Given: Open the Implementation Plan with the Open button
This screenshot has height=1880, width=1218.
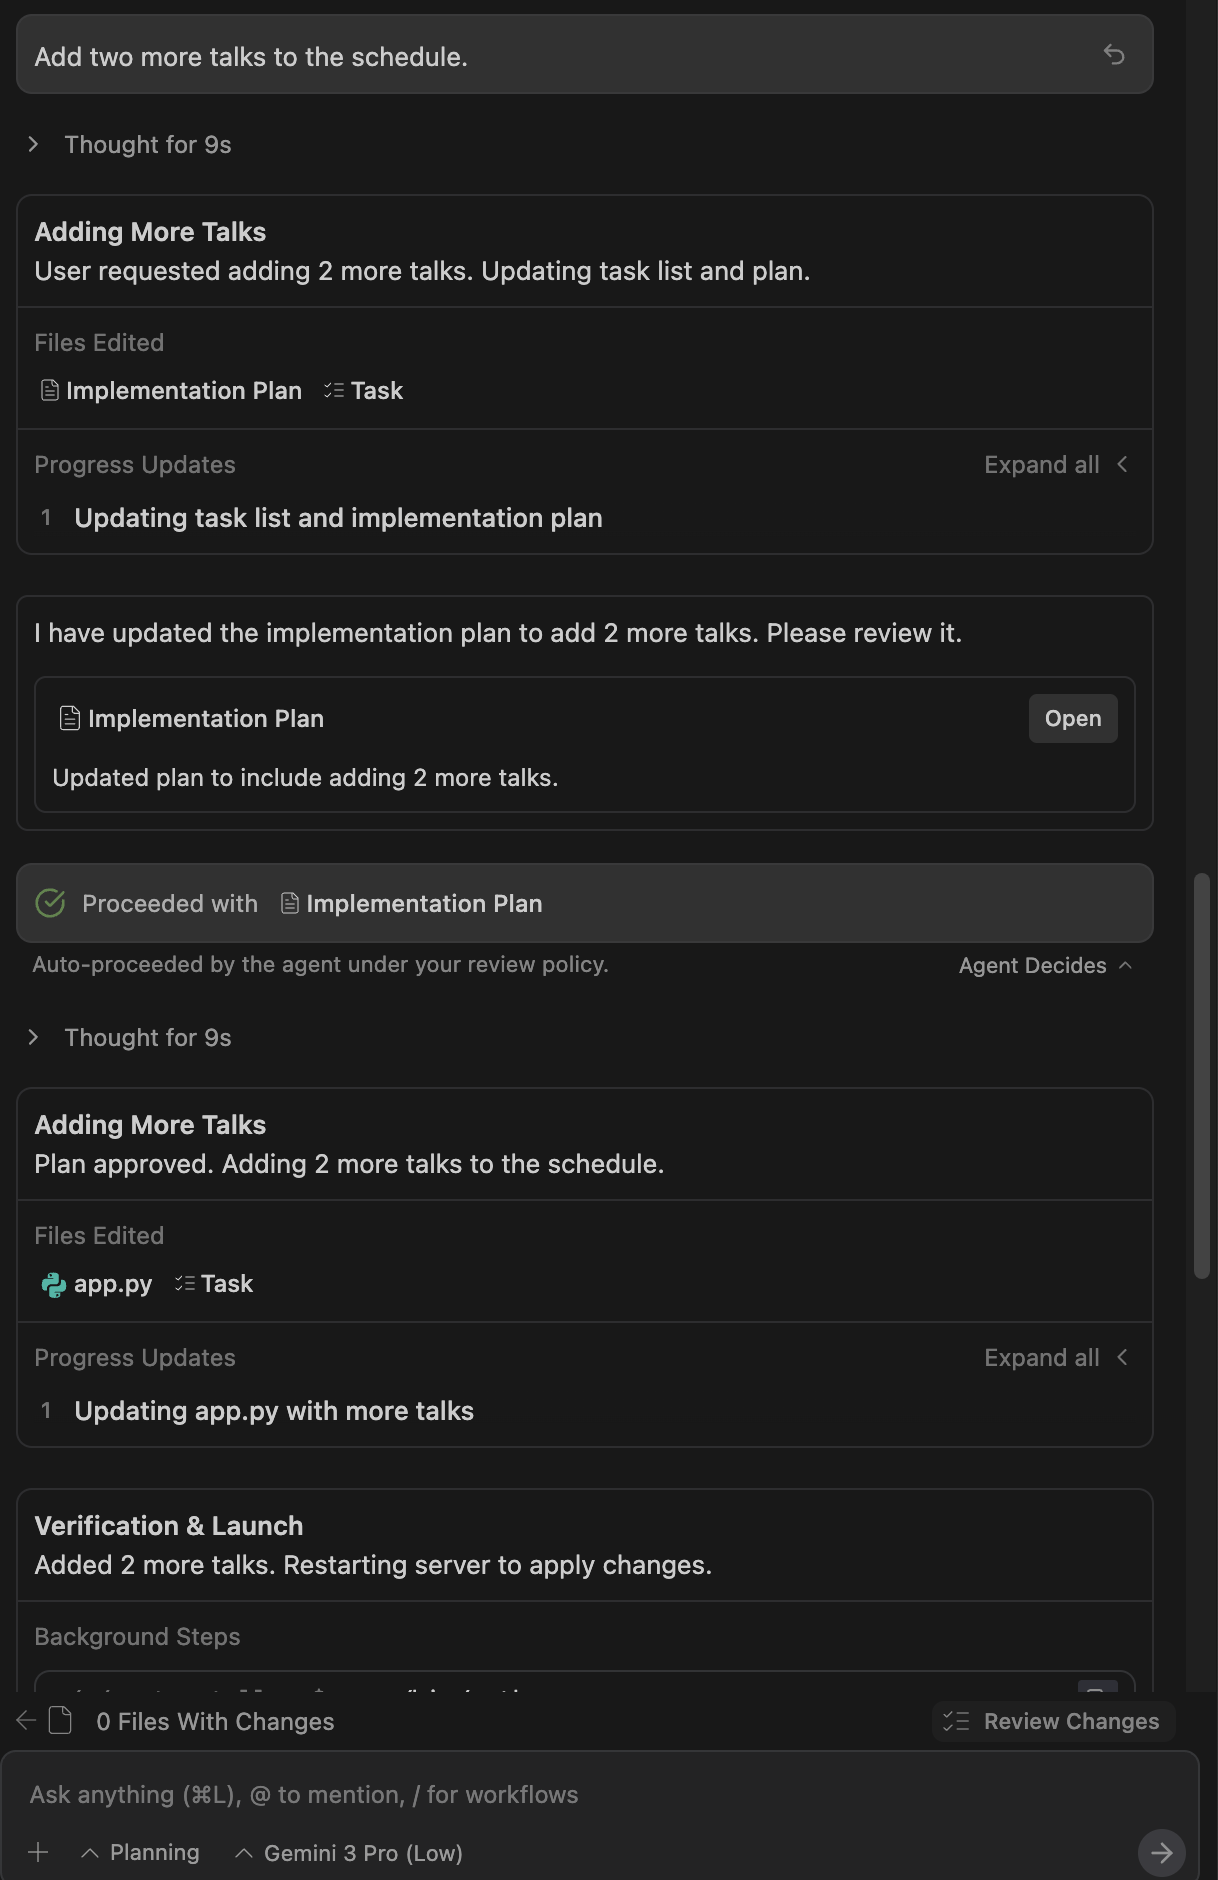Looking at the screenshot, I should coord(1072,718).
